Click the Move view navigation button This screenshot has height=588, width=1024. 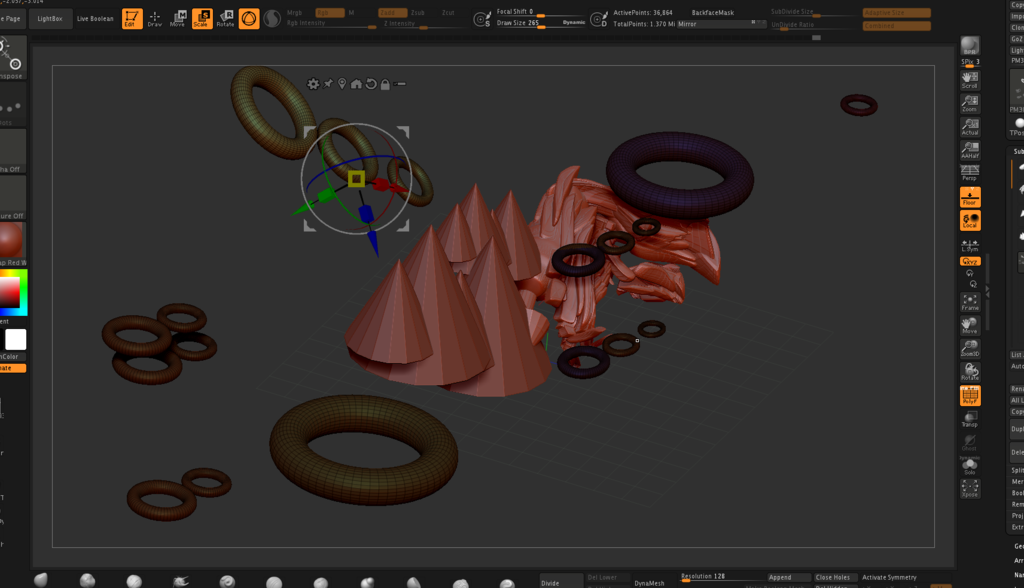pyautogui.click(x=970, y=325)
